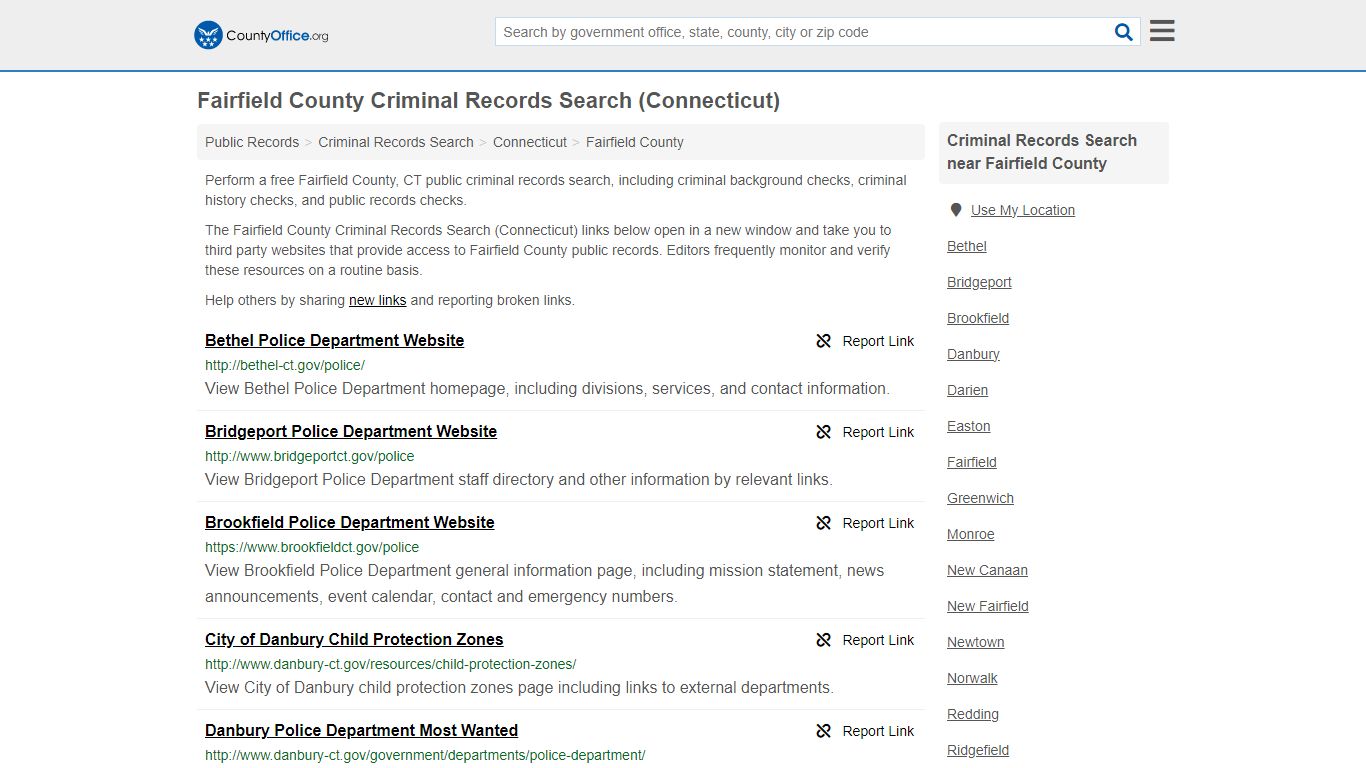Click broken link icon for Danbury Most Wanted
This screenshot has height=768, width=1366.
click(x=824, y=731)
